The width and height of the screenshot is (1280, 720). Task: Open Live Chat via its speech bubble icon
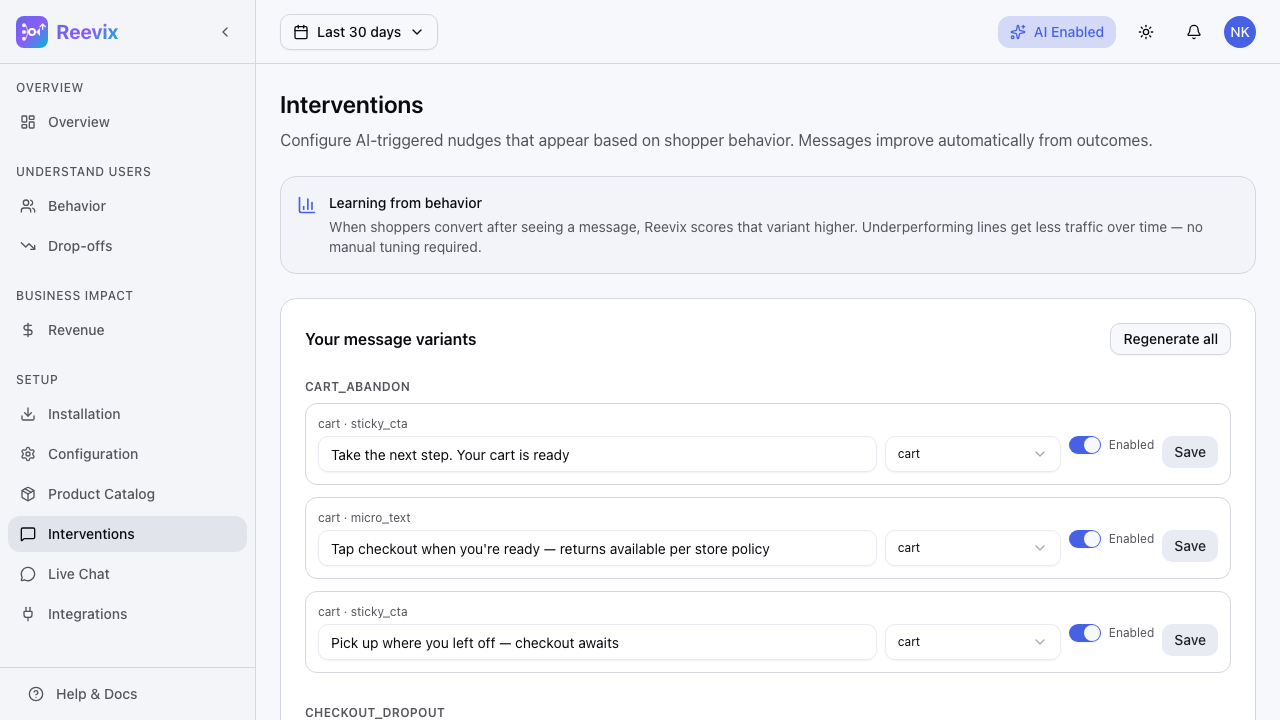tap(28, 574)
